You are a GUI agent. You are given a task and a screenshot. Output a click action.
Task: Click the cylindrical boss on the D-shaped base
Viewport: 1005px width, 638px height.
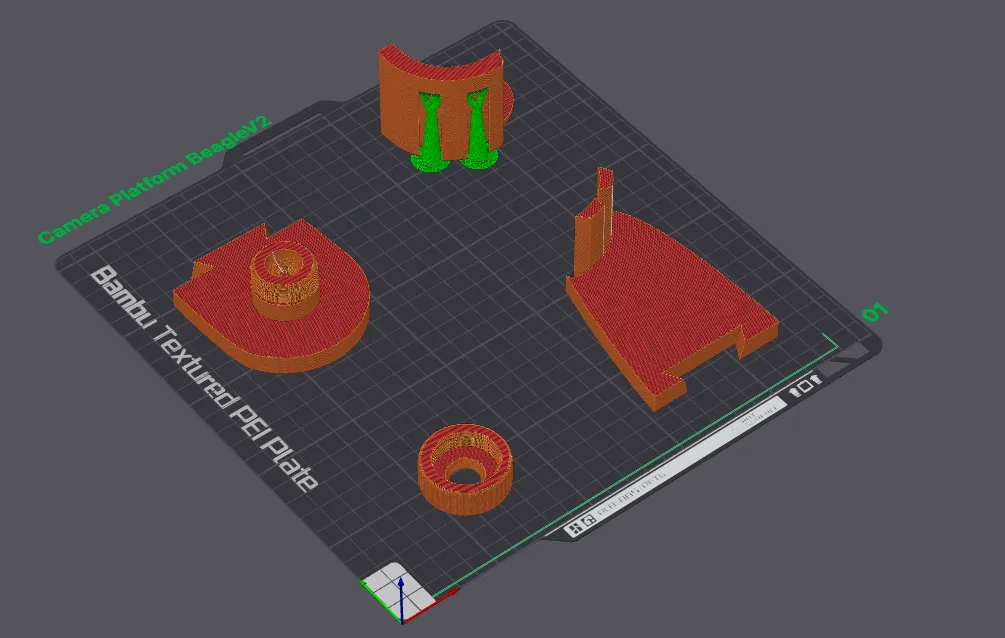[283, 280]
